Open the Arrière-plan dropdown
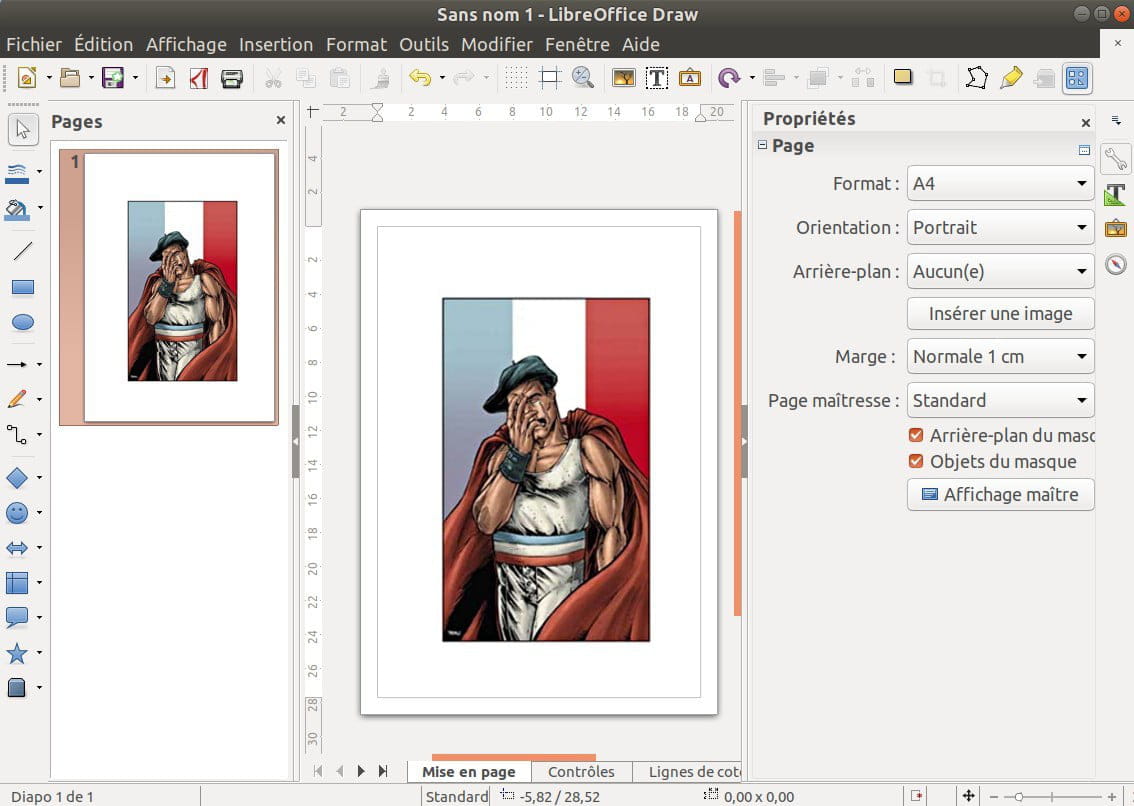This screenshot has height=806, width=1134. pos(1000,271)
